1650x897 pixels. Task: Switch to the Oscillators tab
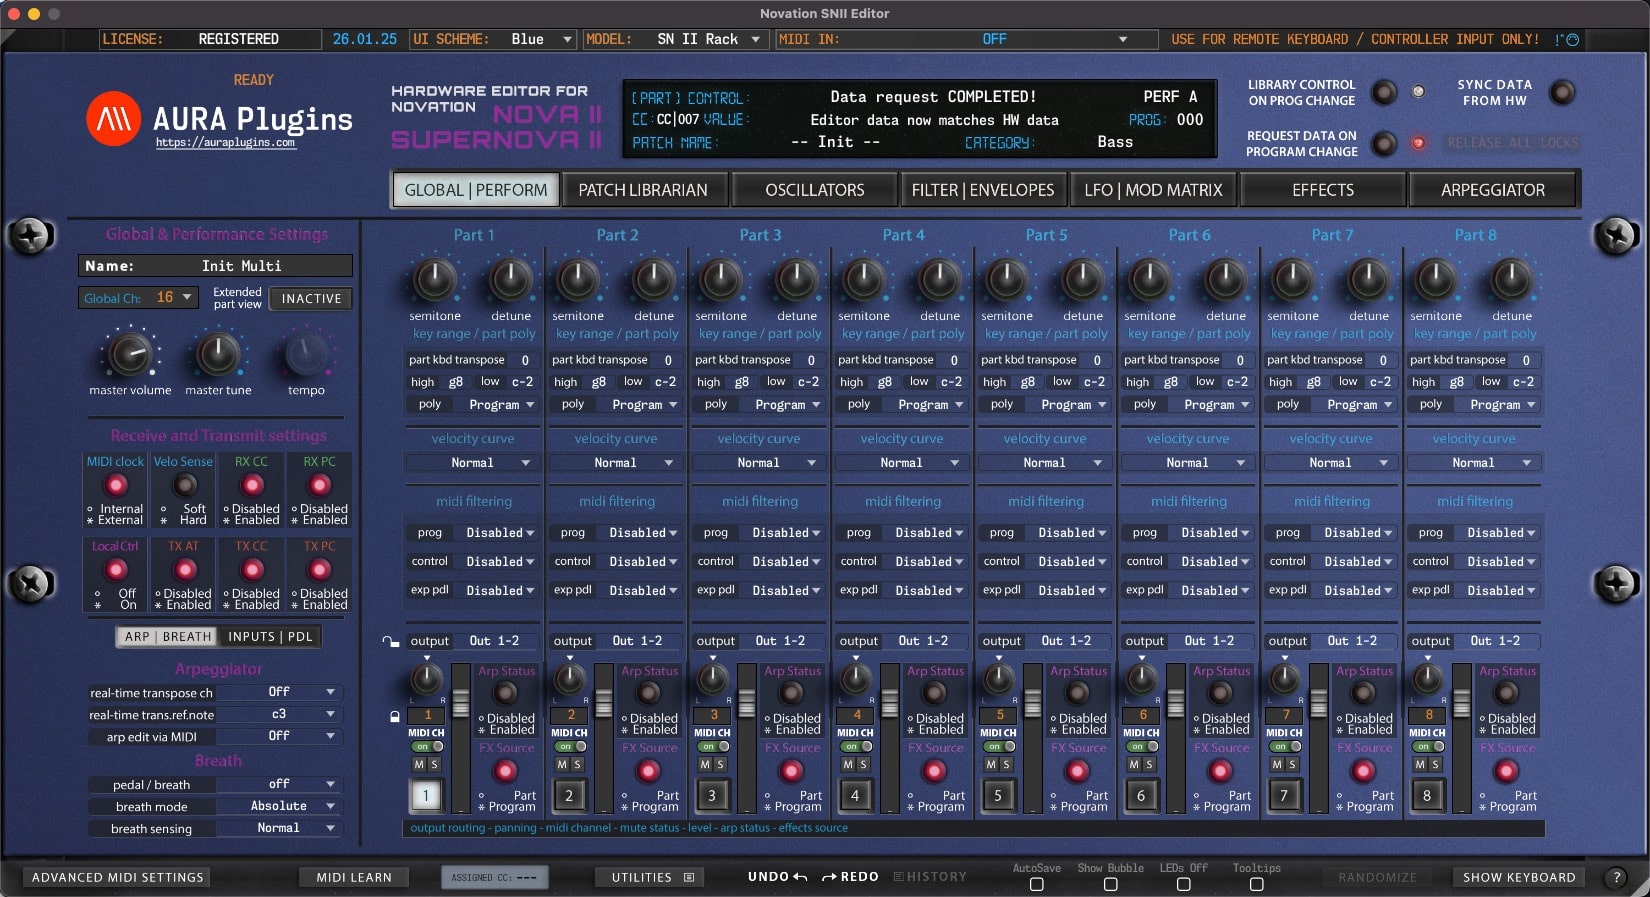pos(815,190)
